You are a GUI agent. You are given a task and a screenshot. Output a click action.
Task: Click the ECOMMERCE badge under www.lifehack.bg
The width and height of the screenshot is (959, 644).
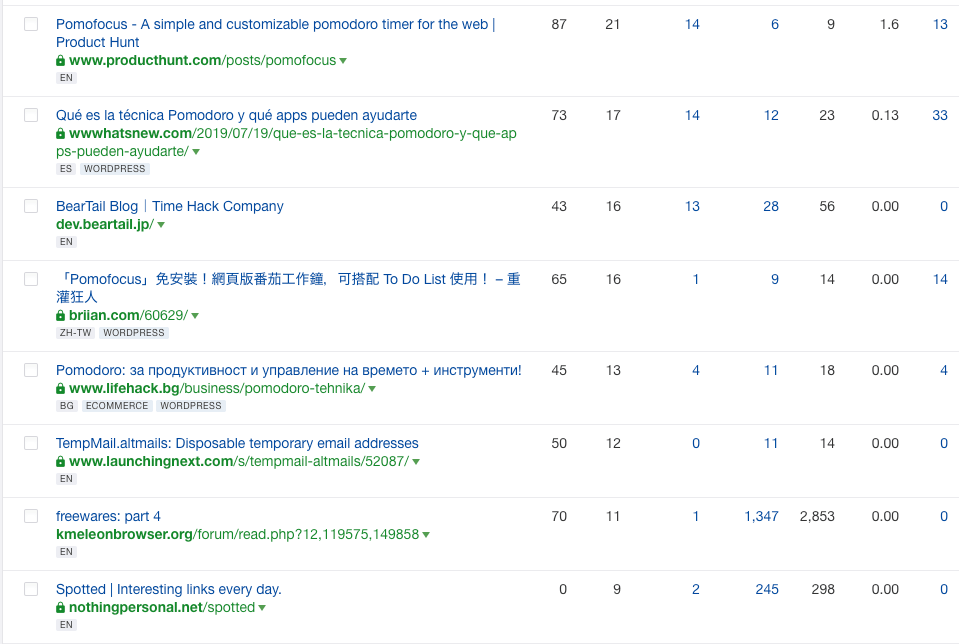point(116,405)
